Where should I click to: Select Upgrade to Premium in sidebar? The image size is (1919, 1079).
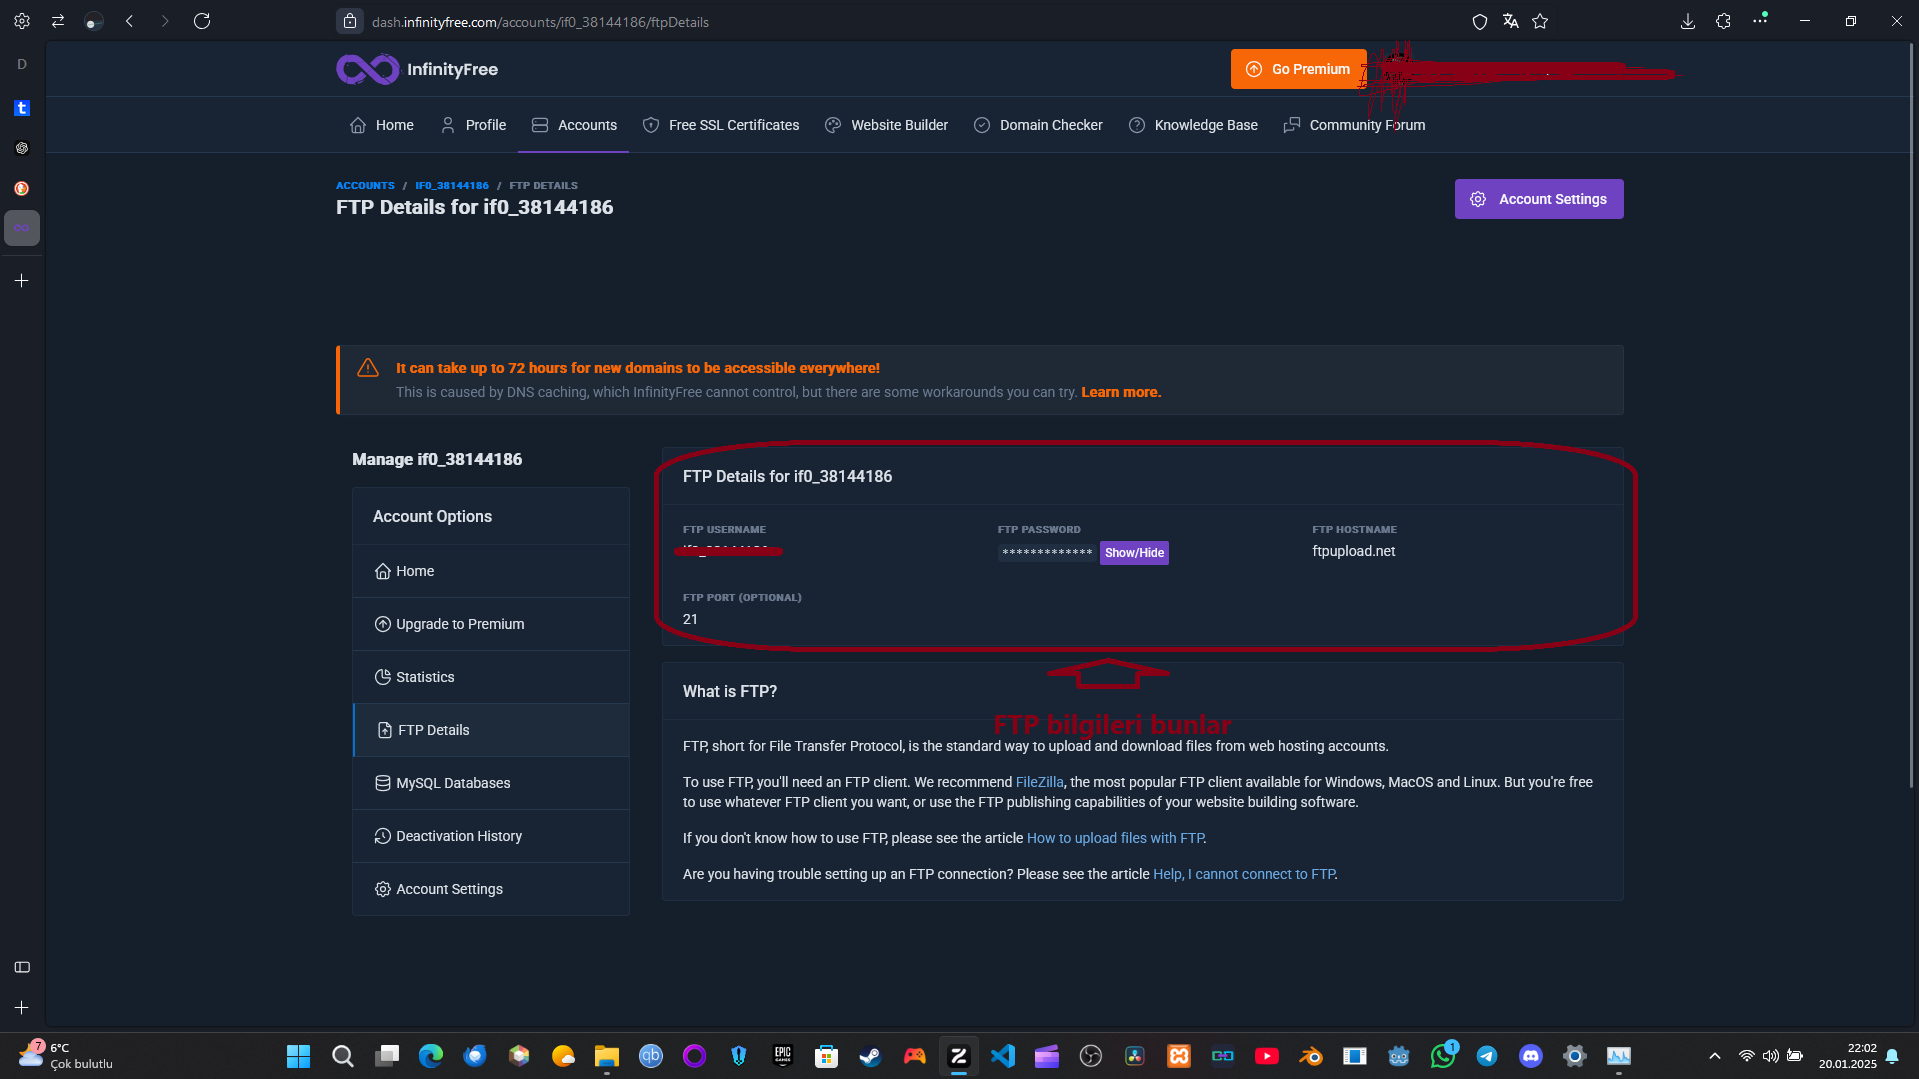[x=491, y=624]
